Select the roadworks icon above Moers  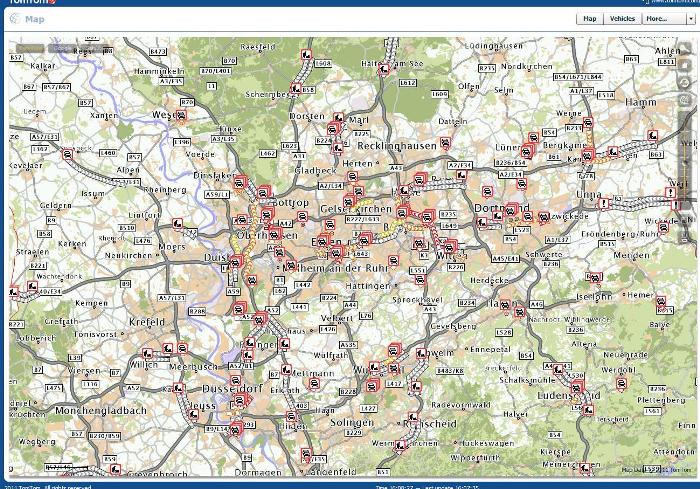click(177, 223)
